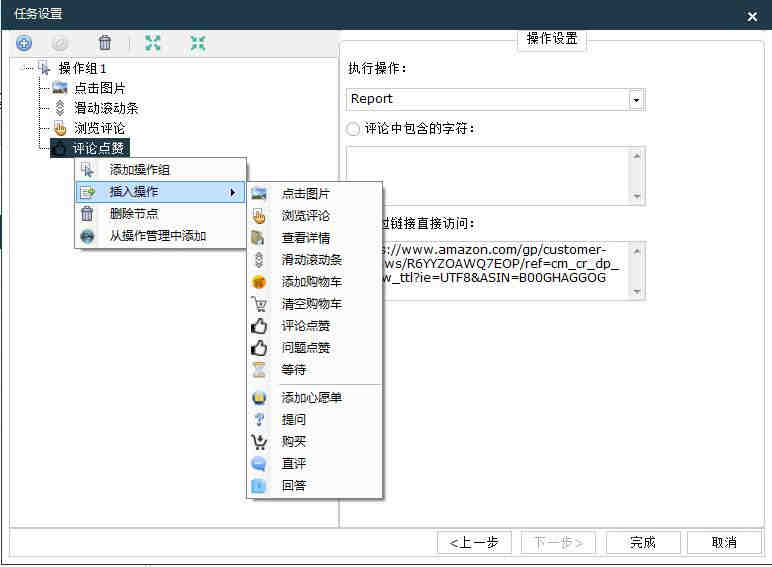The width and height of the screenshot is (772, 567).
Task: Click 插入操作 green arrow icon
Action: [88, 192]
